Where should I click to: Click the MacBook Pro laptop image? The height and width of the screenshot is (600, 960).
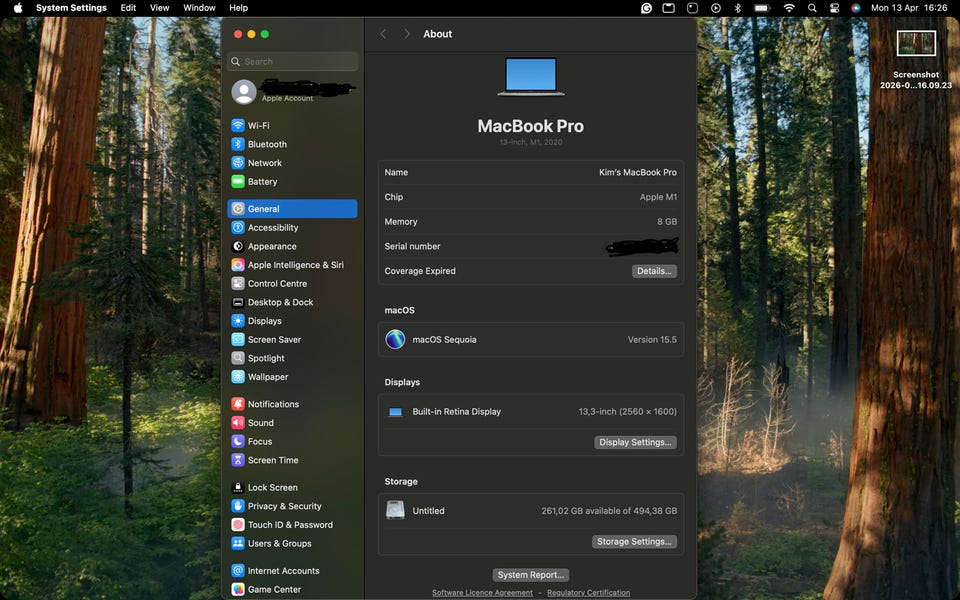[x=531, y=77]
